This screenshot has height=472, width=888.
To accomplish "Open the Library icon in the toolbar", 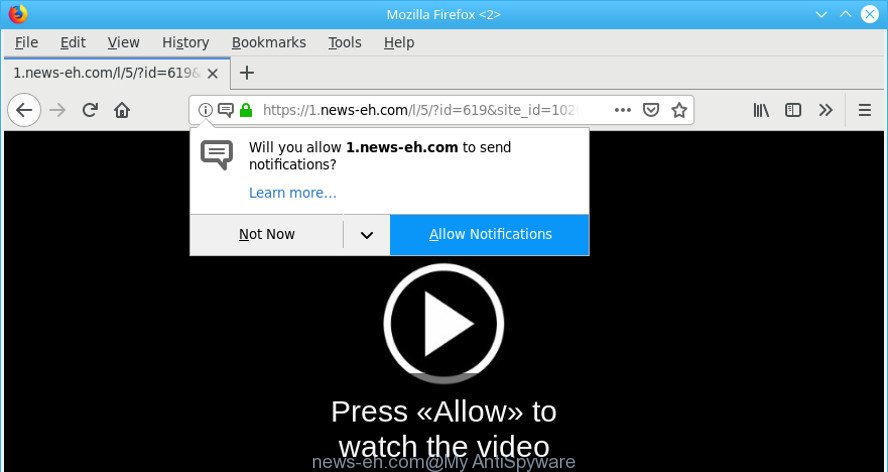I will [x=761, y=110].
